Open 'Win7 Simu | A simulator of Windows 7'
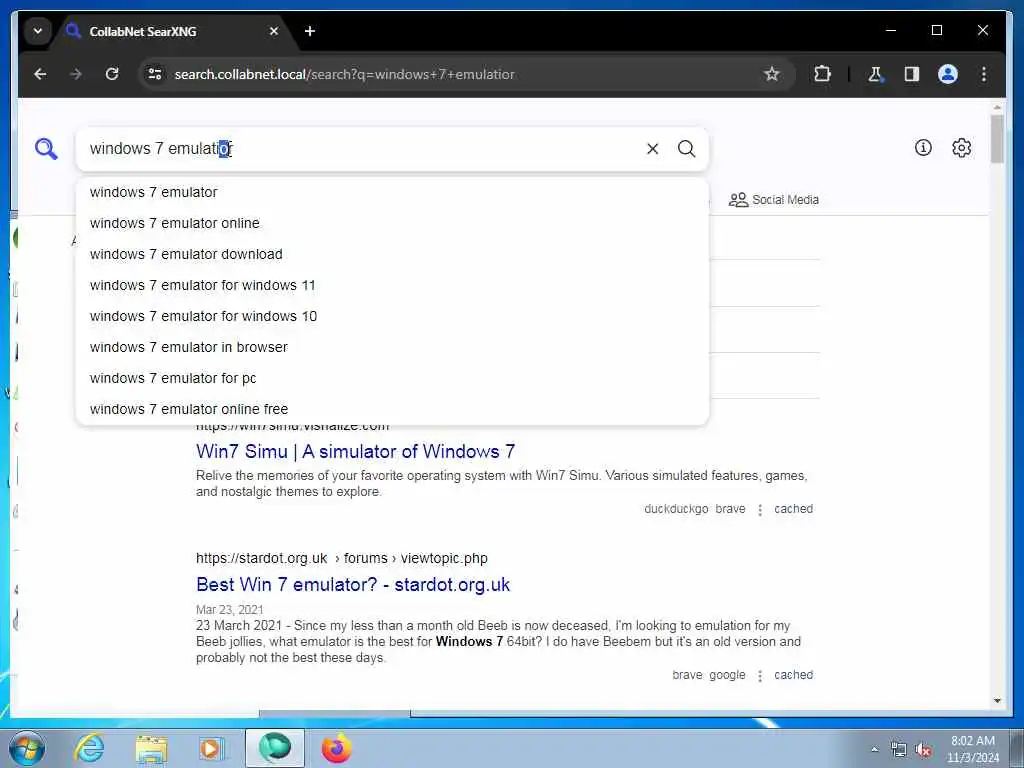The width and height of the screenshot is (1024, 768). [x=355, y=451]
